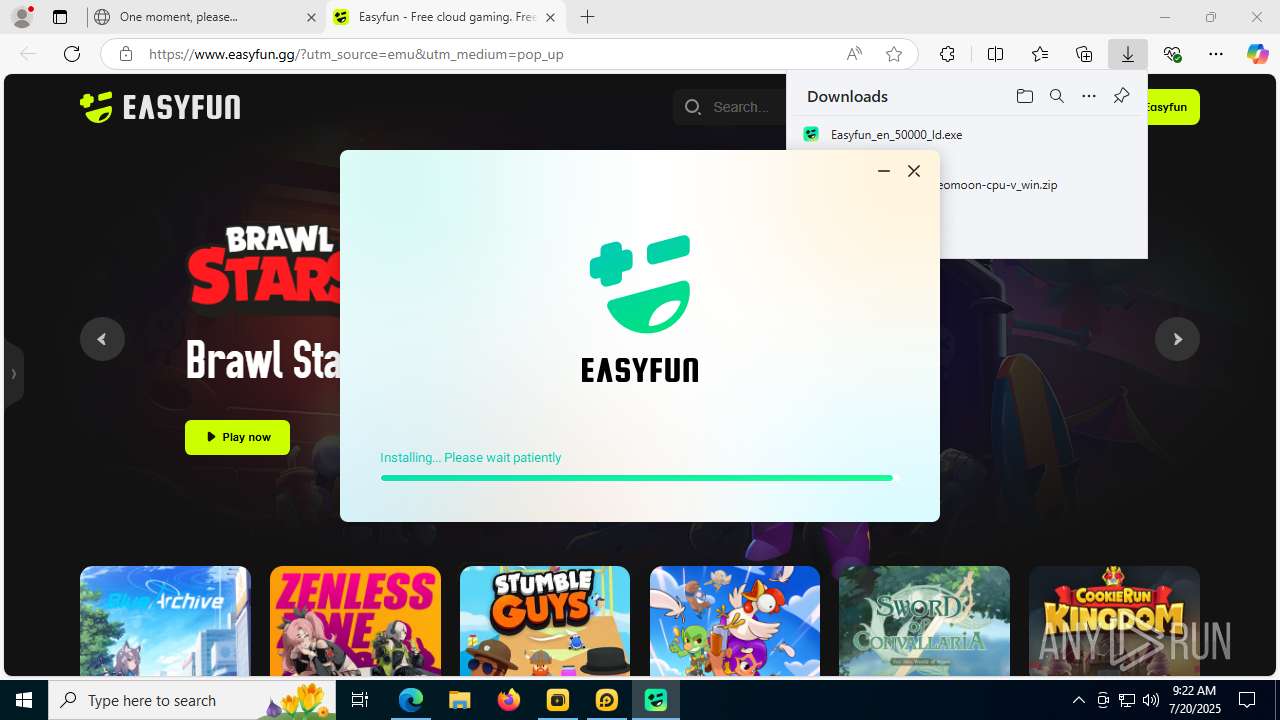This screenshot has height=720, width=1280.
Task: Open Browser essentials icon
Action: 1172,54
